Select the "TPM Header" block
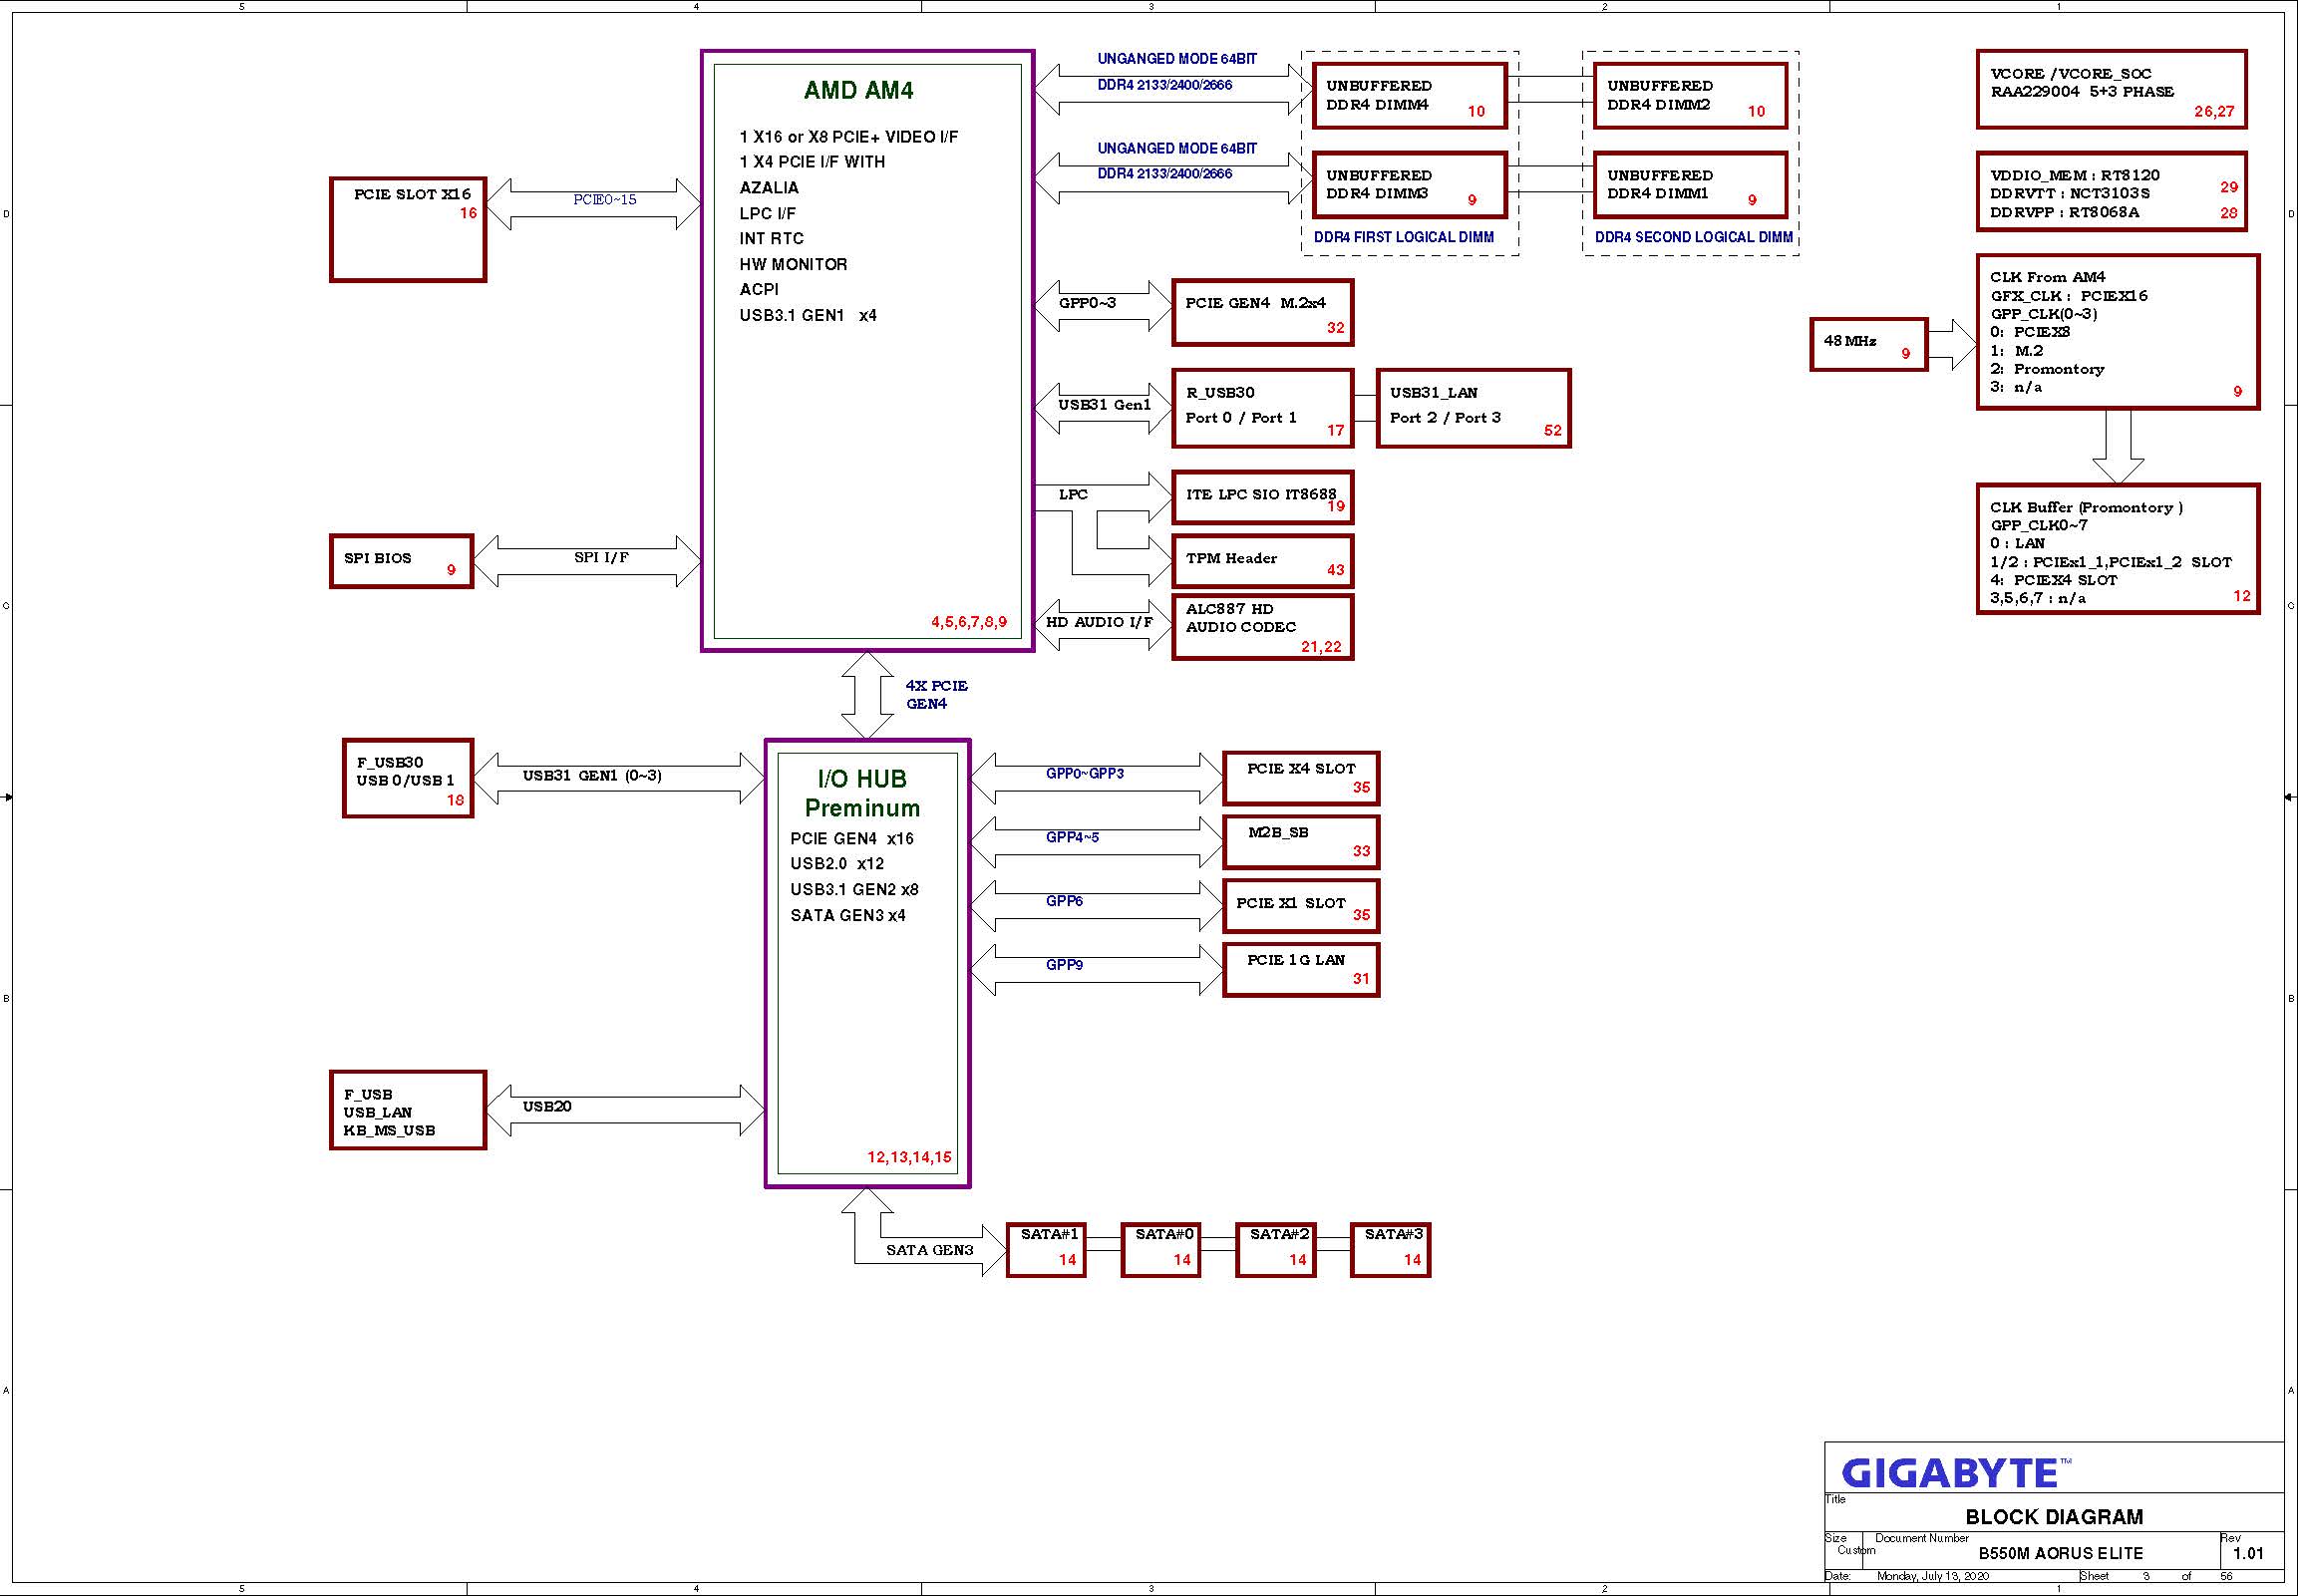This screenshot has height=1596, width=2298. click(x=1263, y=561)
